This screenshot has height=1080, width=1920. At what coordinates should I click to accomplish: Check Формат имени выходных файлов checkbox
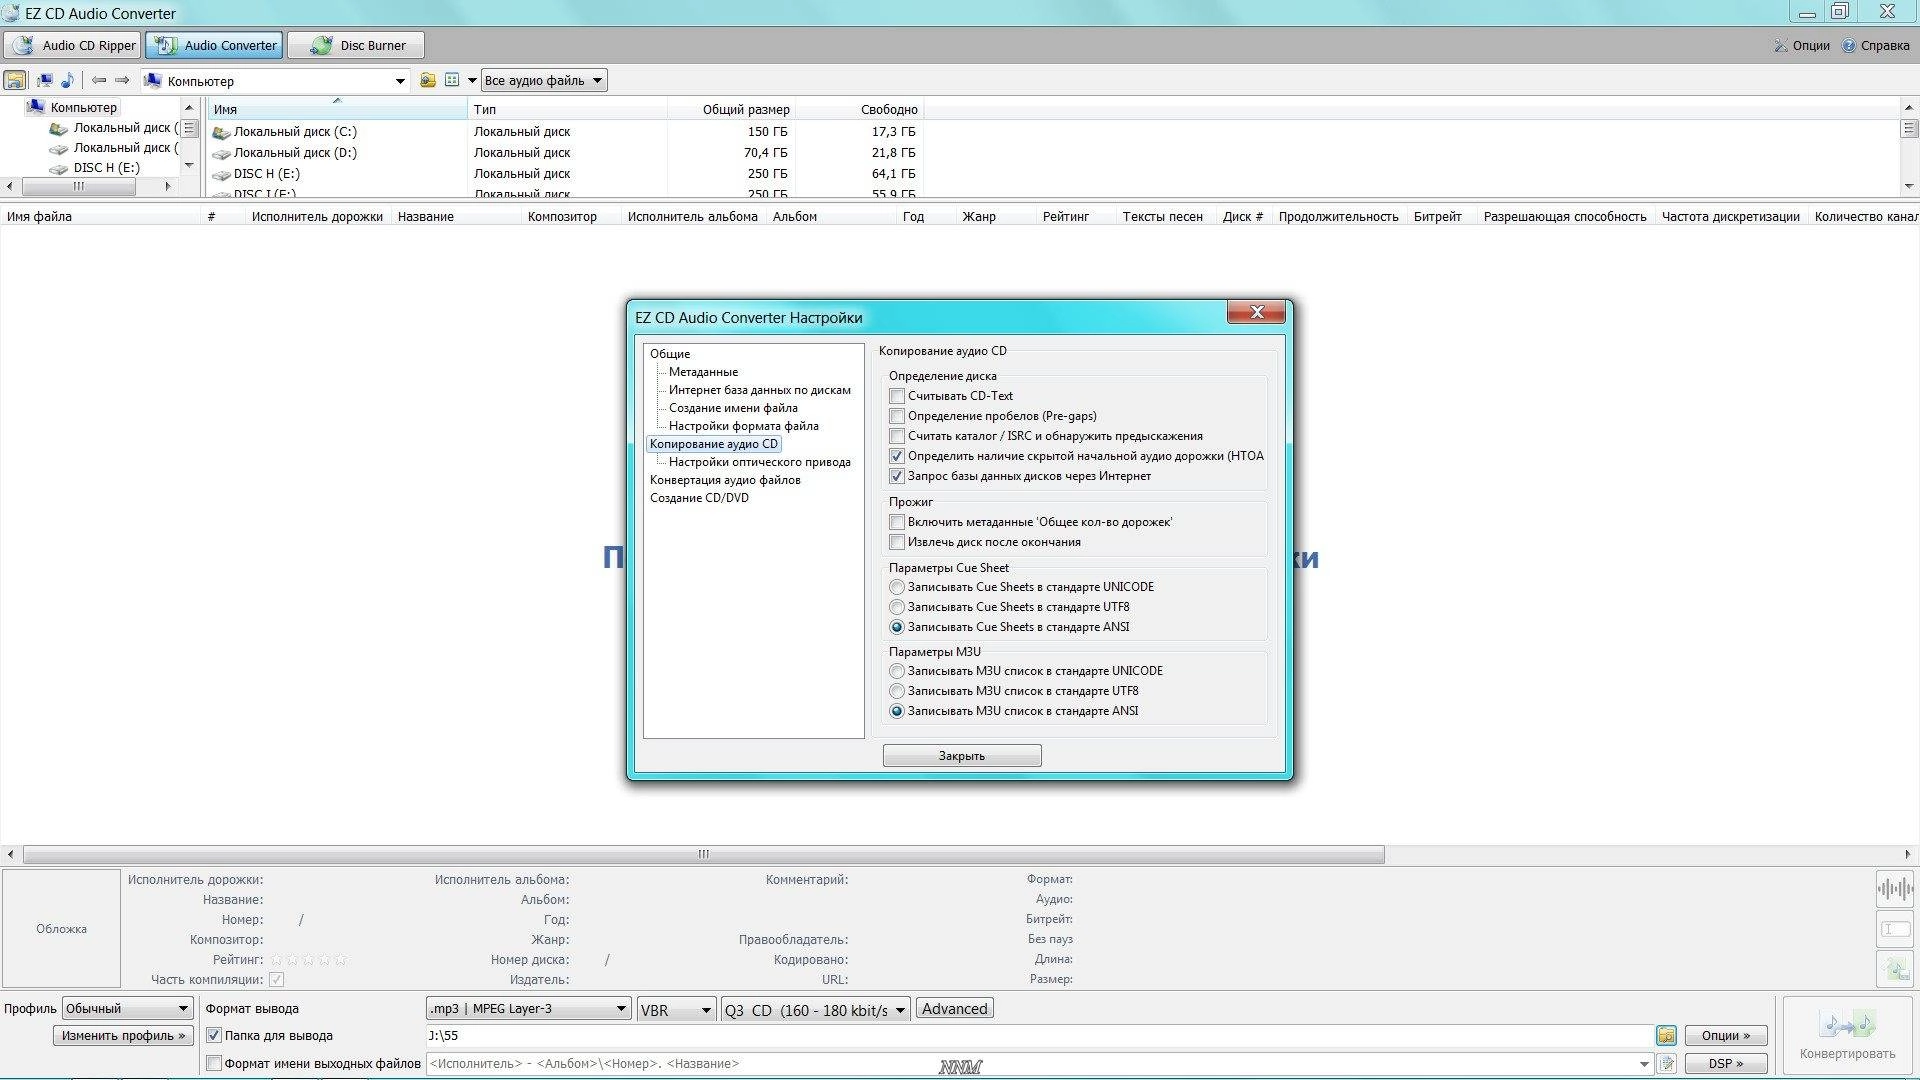tap(213, 1063)
